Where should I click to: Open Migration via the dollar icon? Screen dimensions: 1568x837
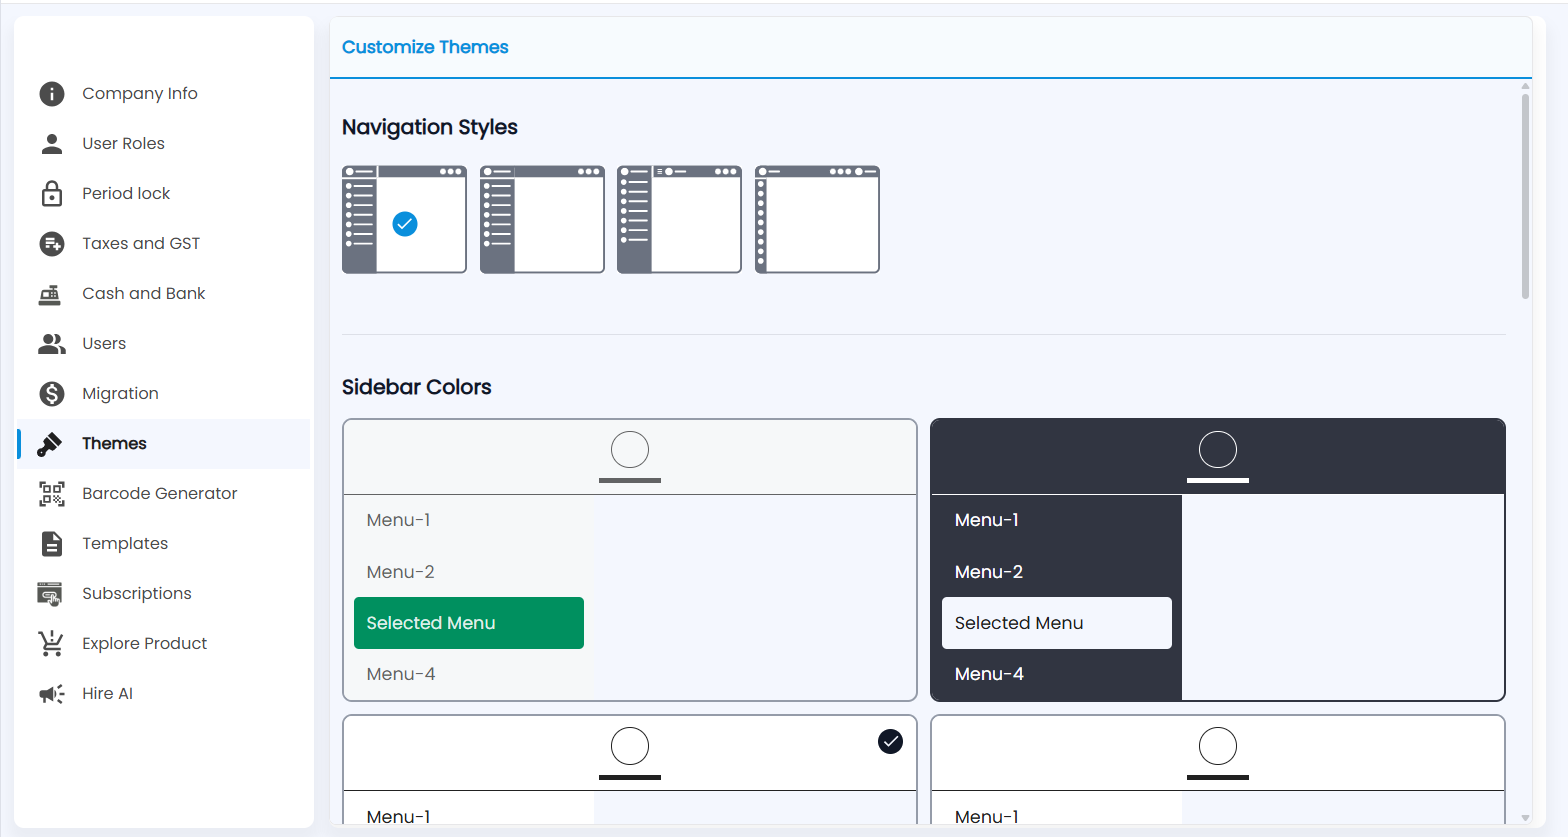[52, 394]
